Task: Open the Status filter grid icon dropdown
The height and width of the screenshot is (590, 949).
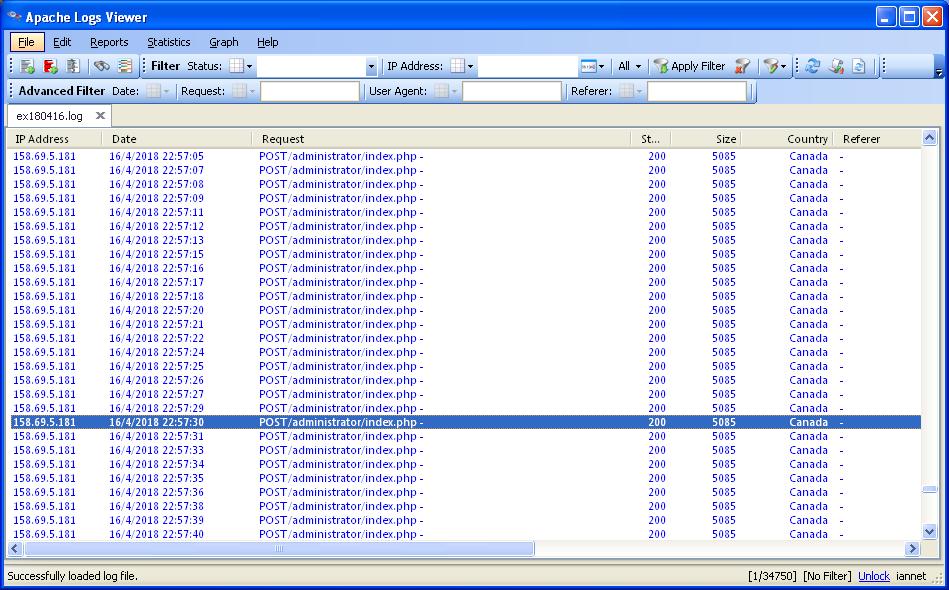Action: click(240, 66)
